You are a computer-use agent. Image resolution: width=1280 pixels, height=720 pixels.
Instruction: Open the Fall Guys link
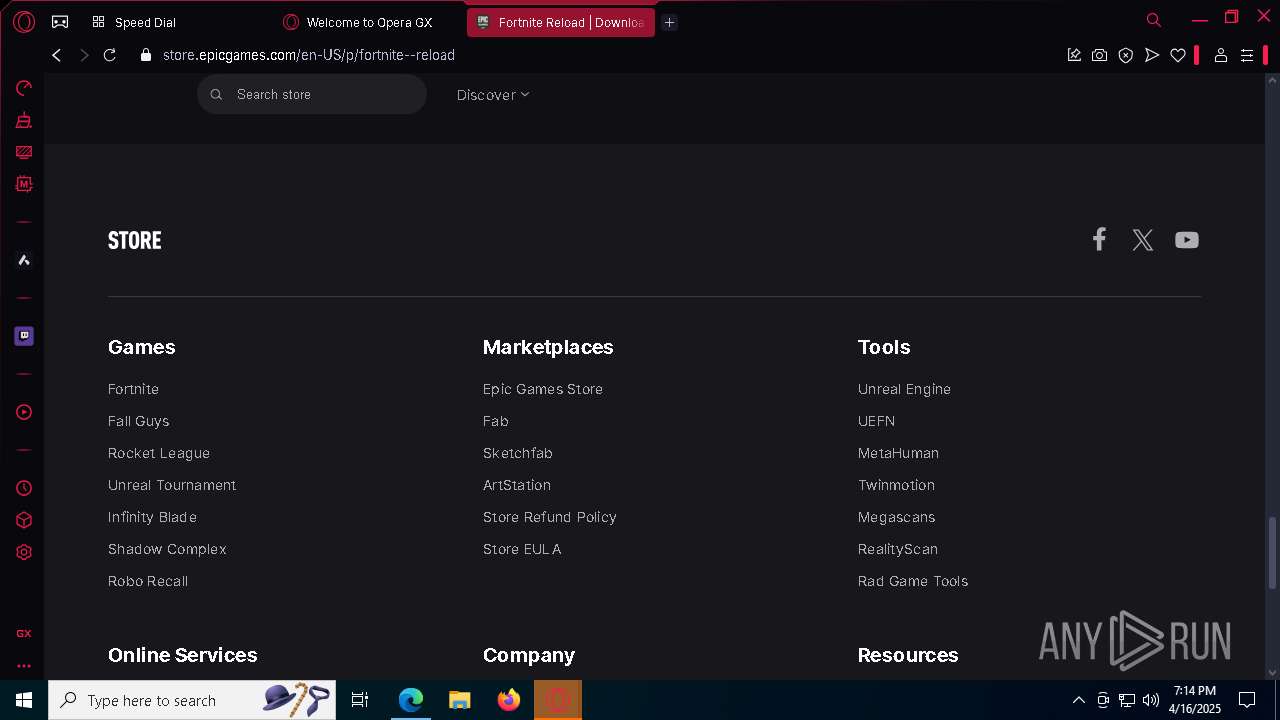(x=138, y=421)
